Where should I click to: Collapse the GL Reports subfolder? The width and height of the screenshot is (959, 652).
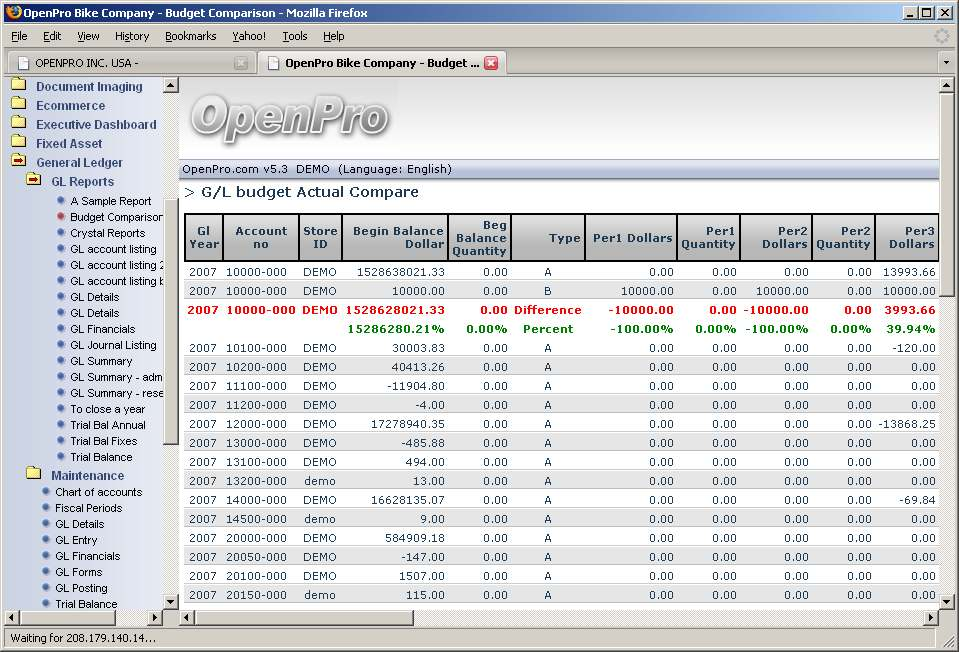coord(33,181)
